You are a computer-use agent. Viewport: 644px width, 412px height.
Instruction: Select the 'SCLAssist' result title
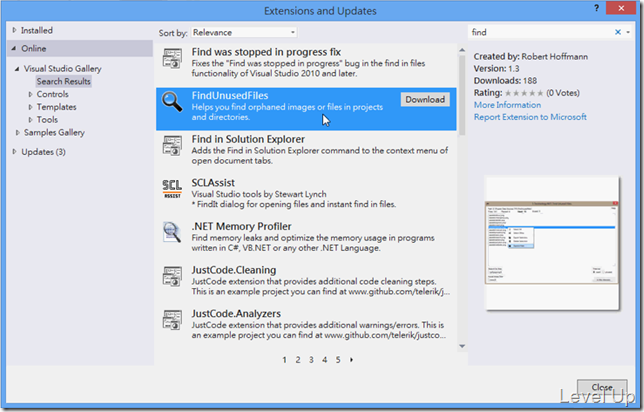tap(213, 183)
